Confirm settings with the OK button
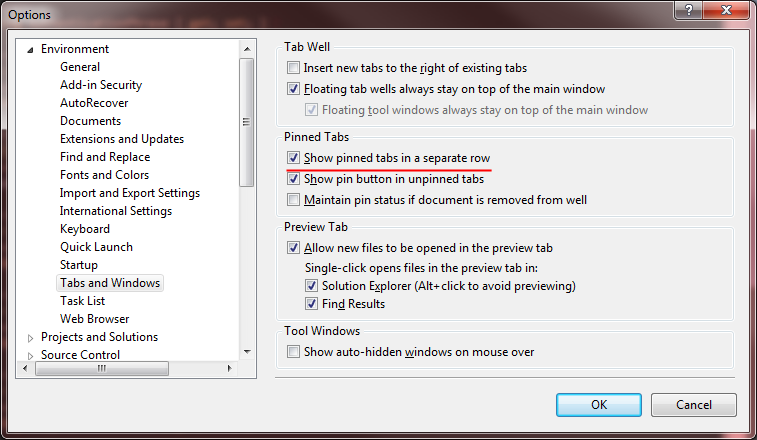Screen dimensions: 757x440 [x=599, y=405]
